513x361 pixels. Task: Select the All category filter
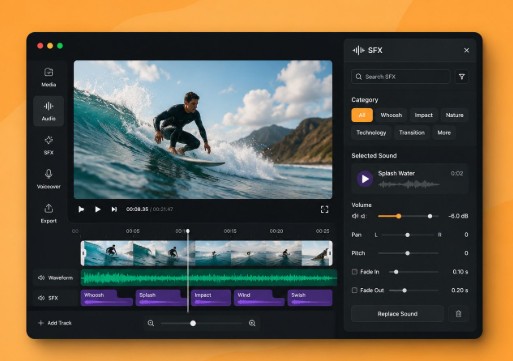pyautogui.click(x=362, y=115)
